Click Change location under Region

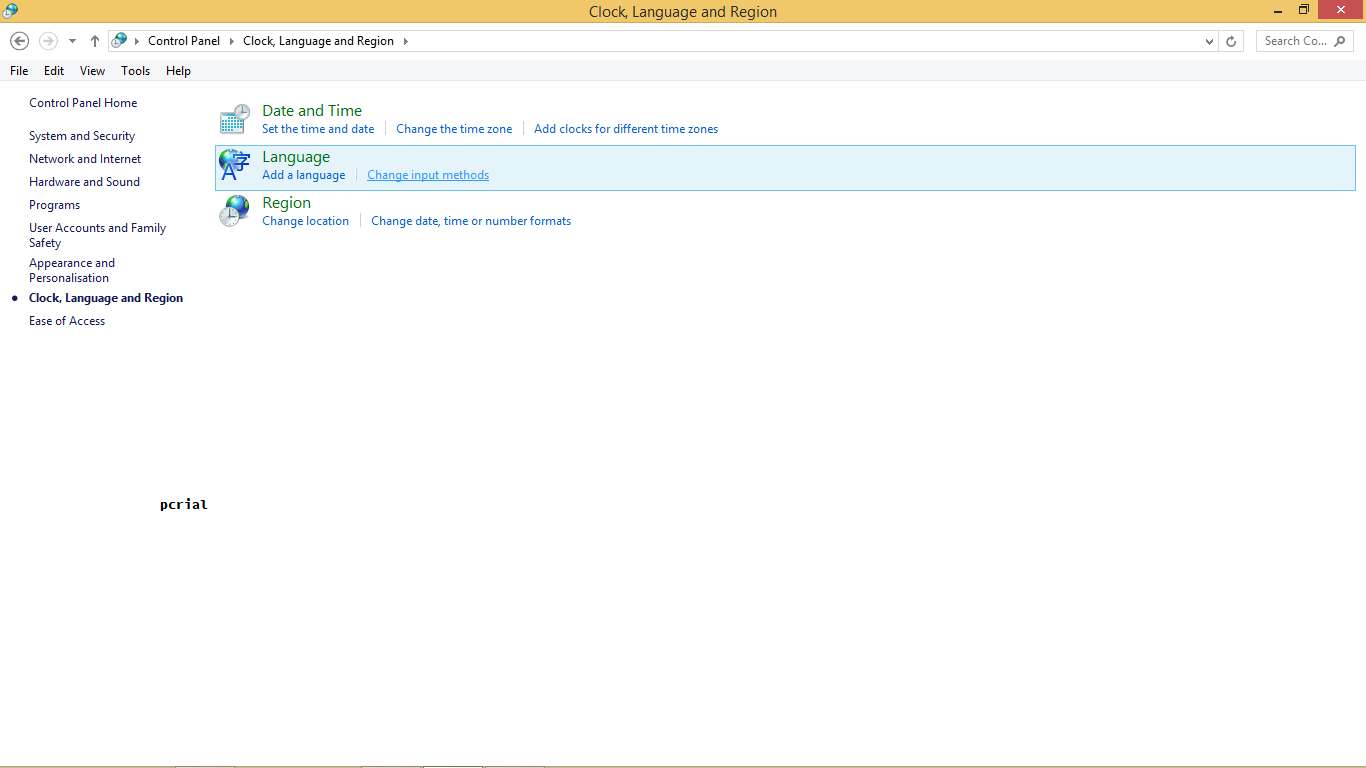[305, 220]
